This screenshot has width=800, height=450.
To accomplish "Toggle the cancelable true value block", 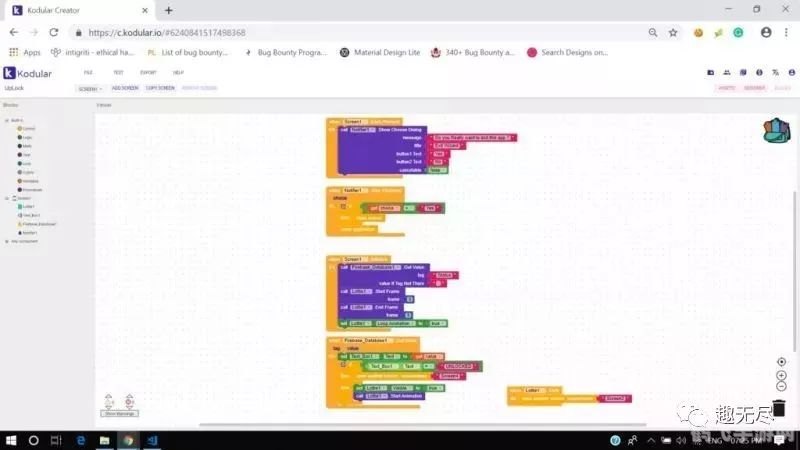I will tap(437, 170).
